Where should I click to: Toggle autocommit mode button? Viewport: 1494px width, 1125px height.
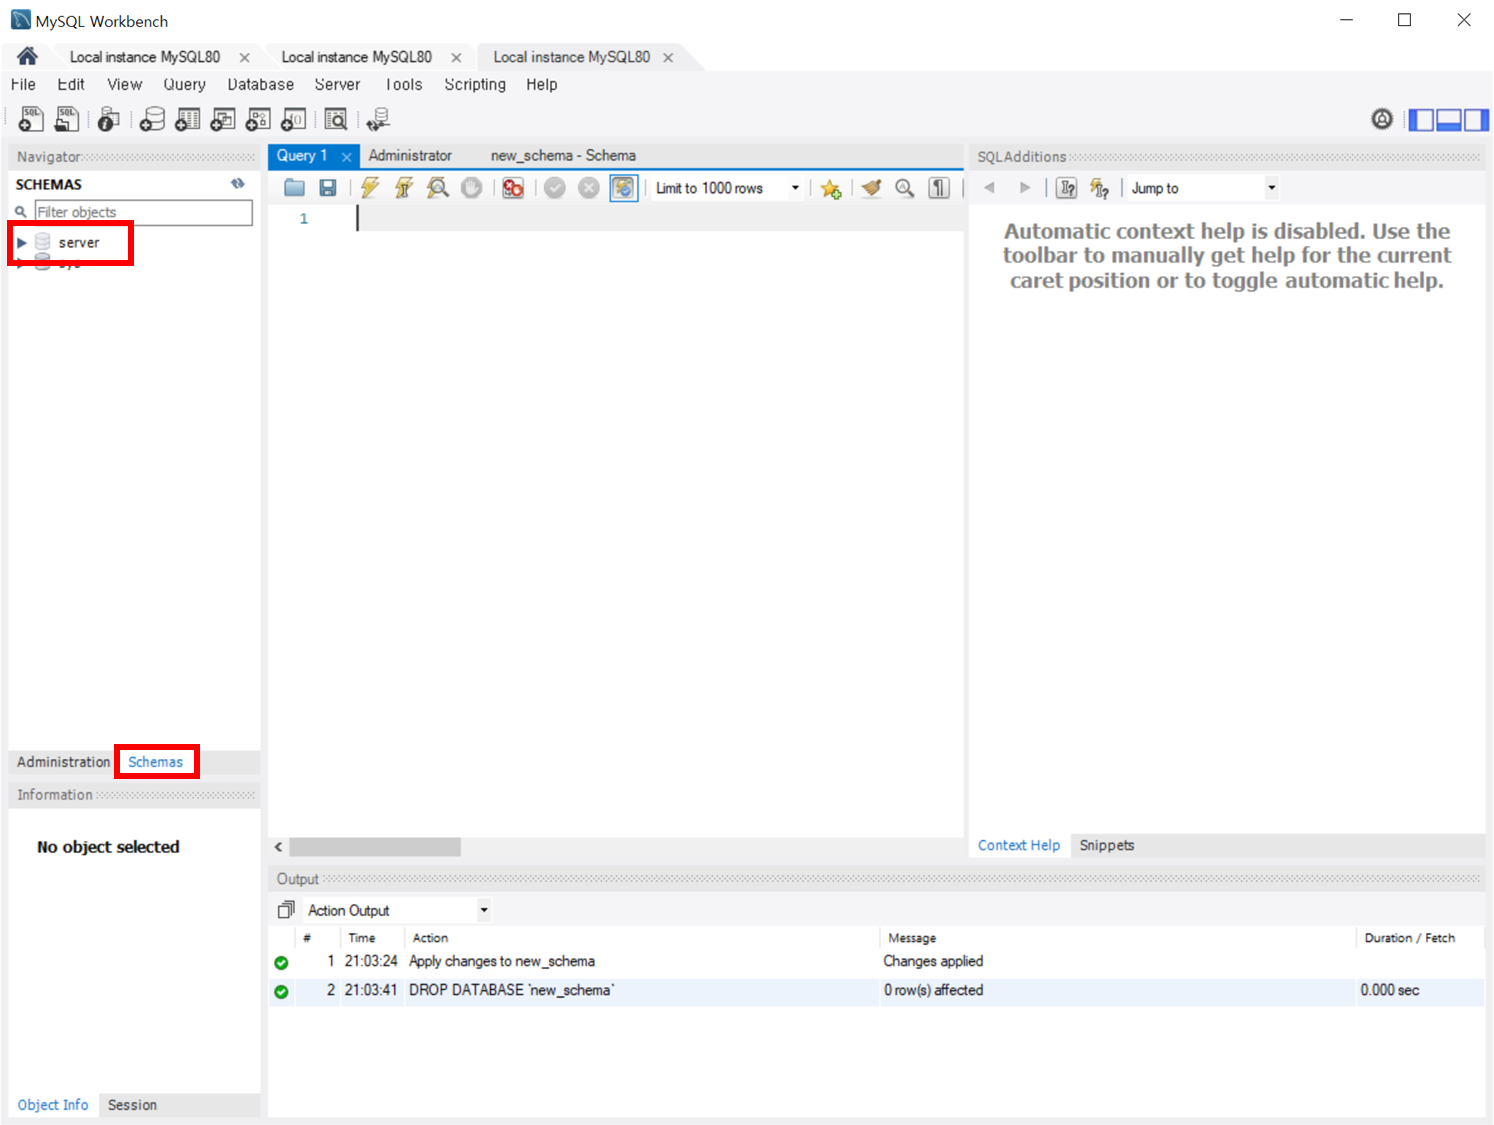623,188
